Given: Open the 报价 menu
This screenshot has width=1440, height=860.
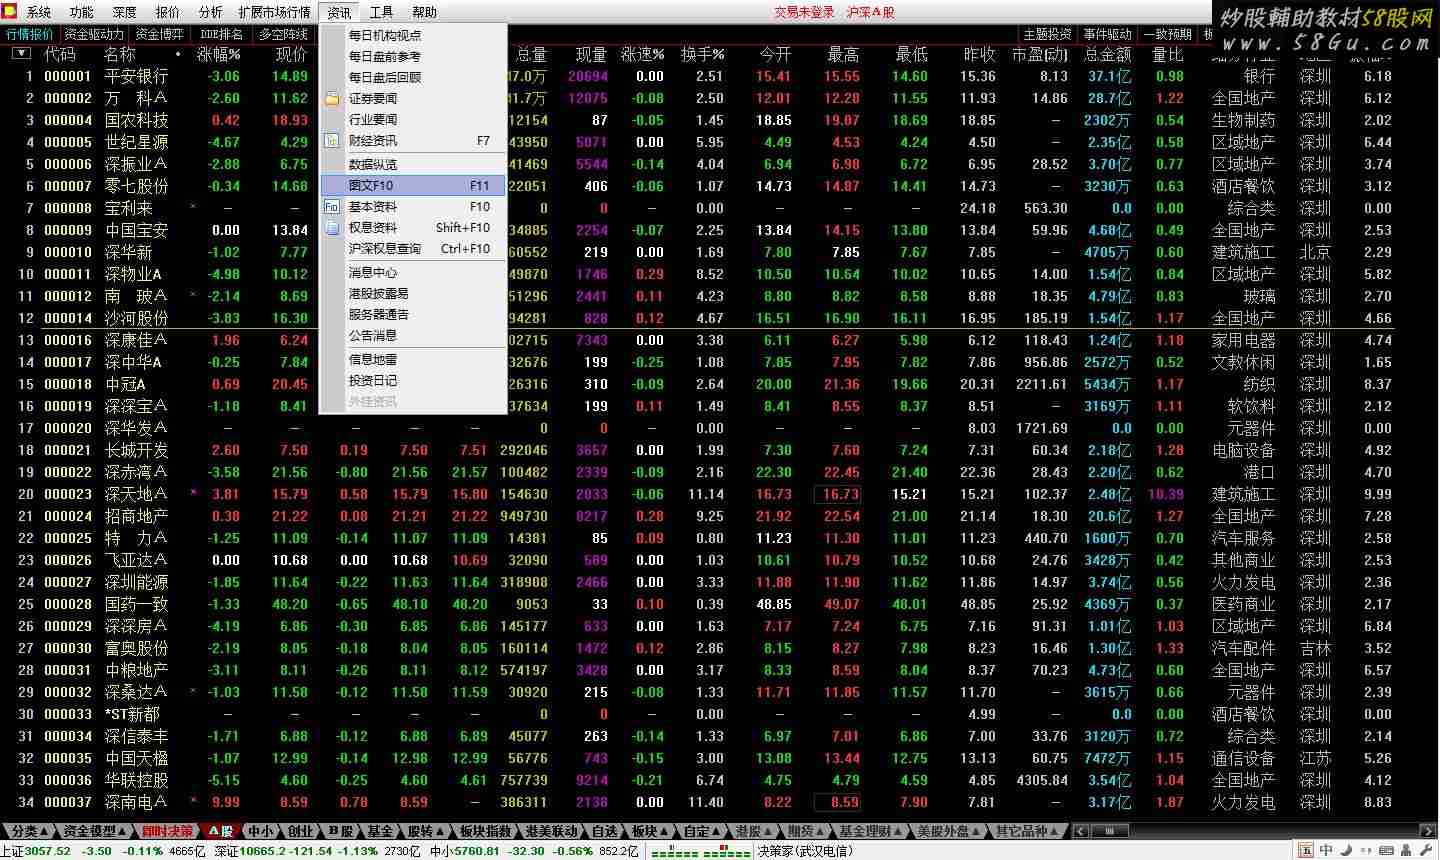Looking at the screenshot, I should point(168,12).
